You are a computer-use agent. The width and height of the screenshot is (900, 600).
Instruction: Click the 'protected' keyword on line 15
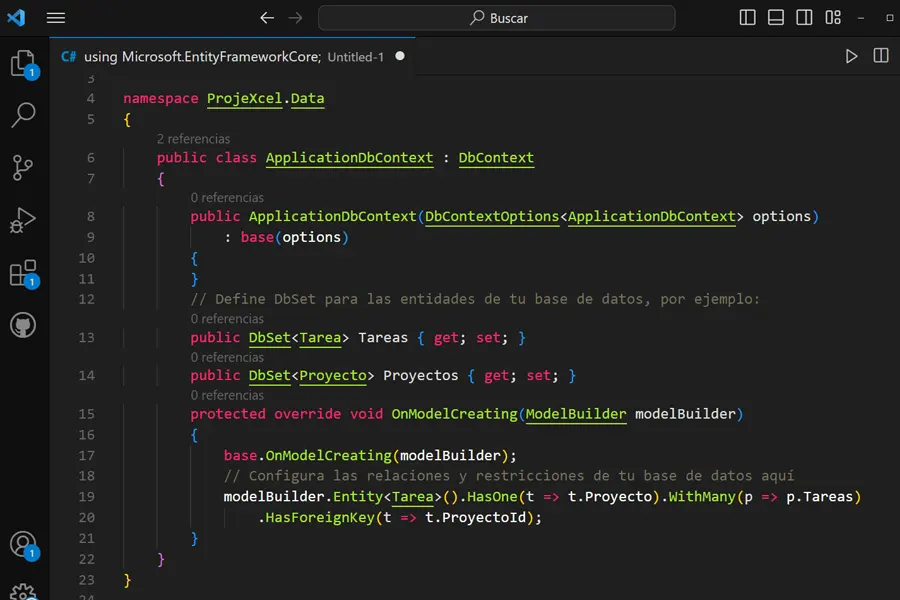pos(228,414)
